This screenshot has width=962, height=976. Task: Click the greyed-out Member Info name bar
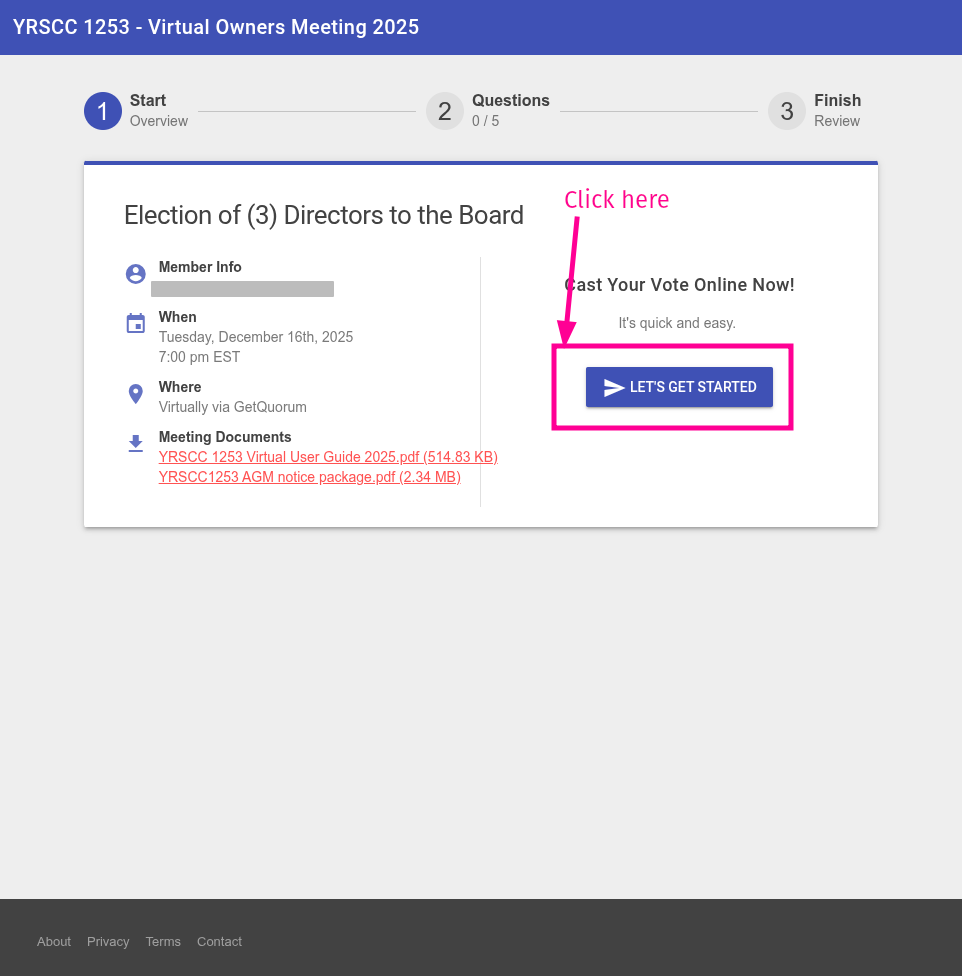coord(242,289)
